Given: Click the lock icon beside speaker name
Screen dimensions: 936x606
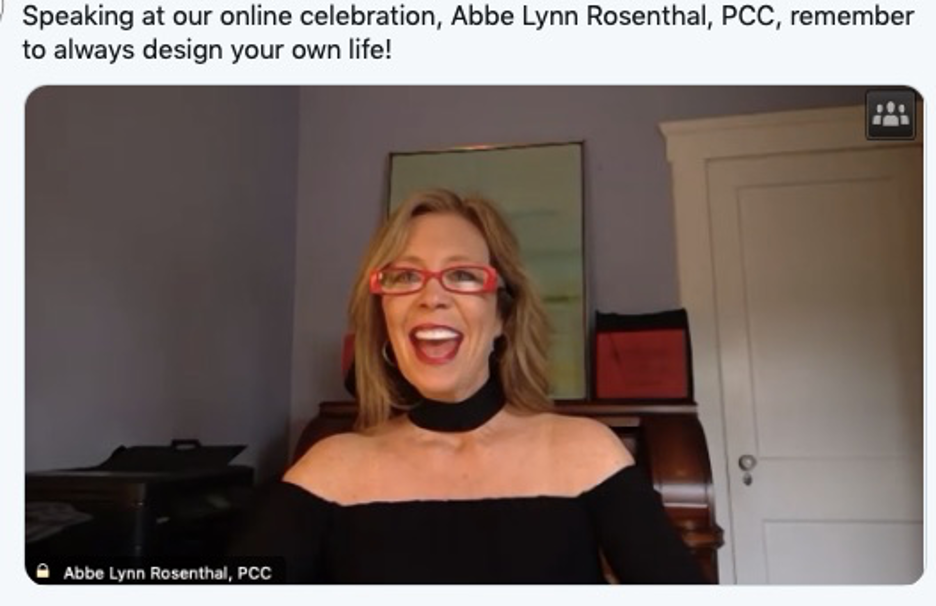Looking at the screenshot, I should (42, 571).
